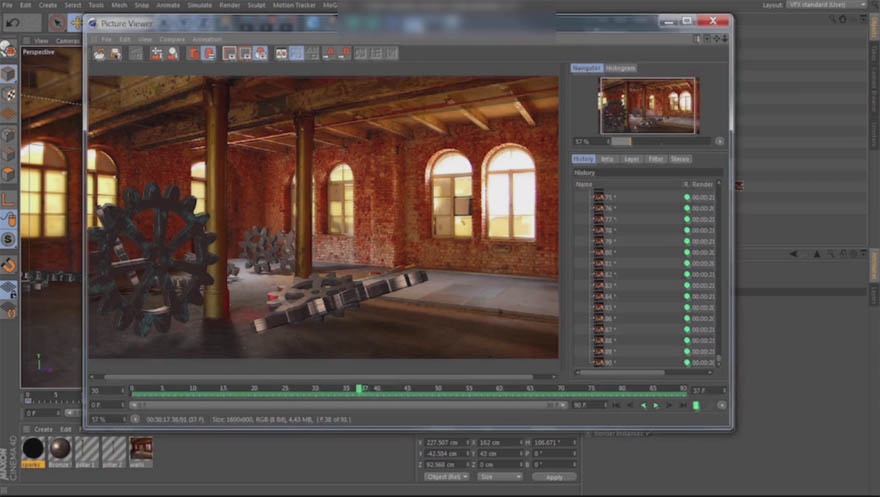
Task: Select frame 82 in the History list
Action: pos(645,274)
